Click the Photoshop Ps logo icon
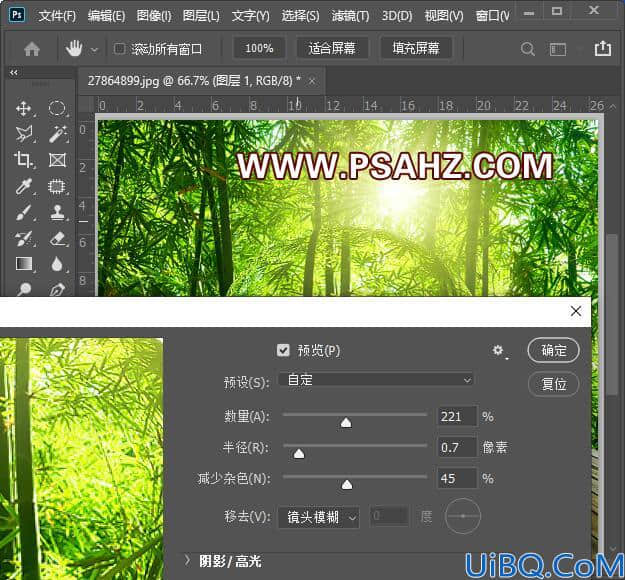 [17, 15]
